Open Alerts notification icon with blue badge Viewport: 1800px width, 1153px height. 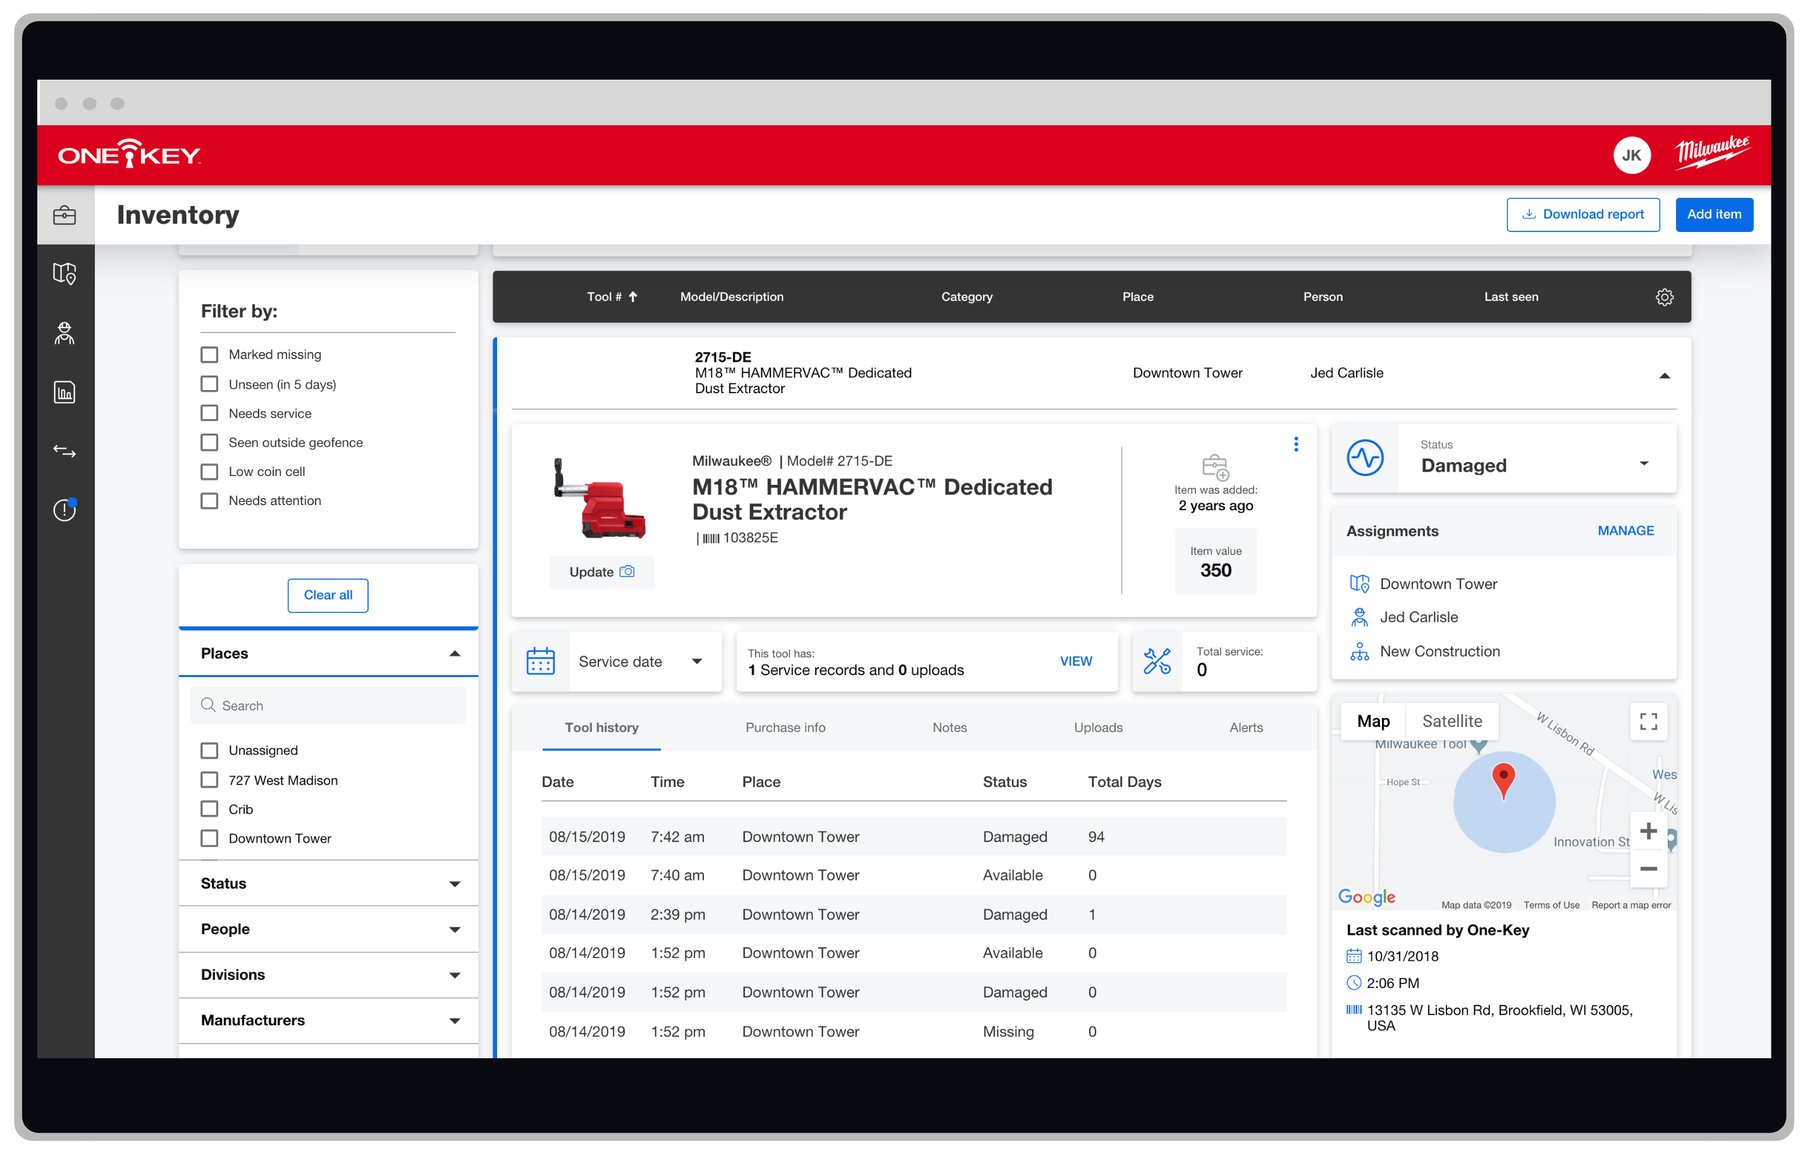tap(64, 510)
